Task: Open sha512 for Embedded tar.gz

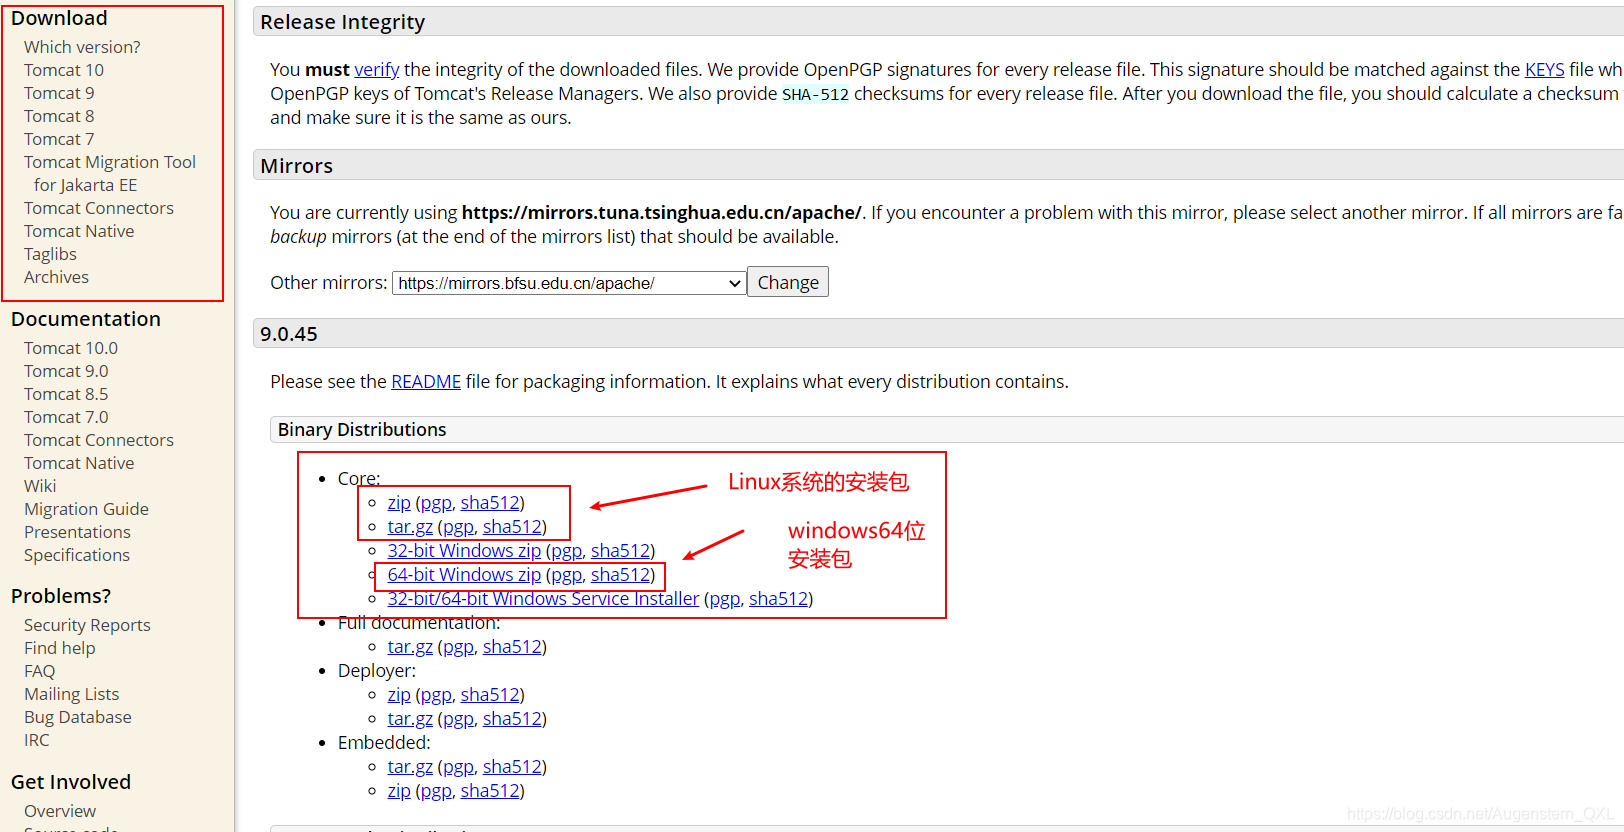Action: coord(512,766)
